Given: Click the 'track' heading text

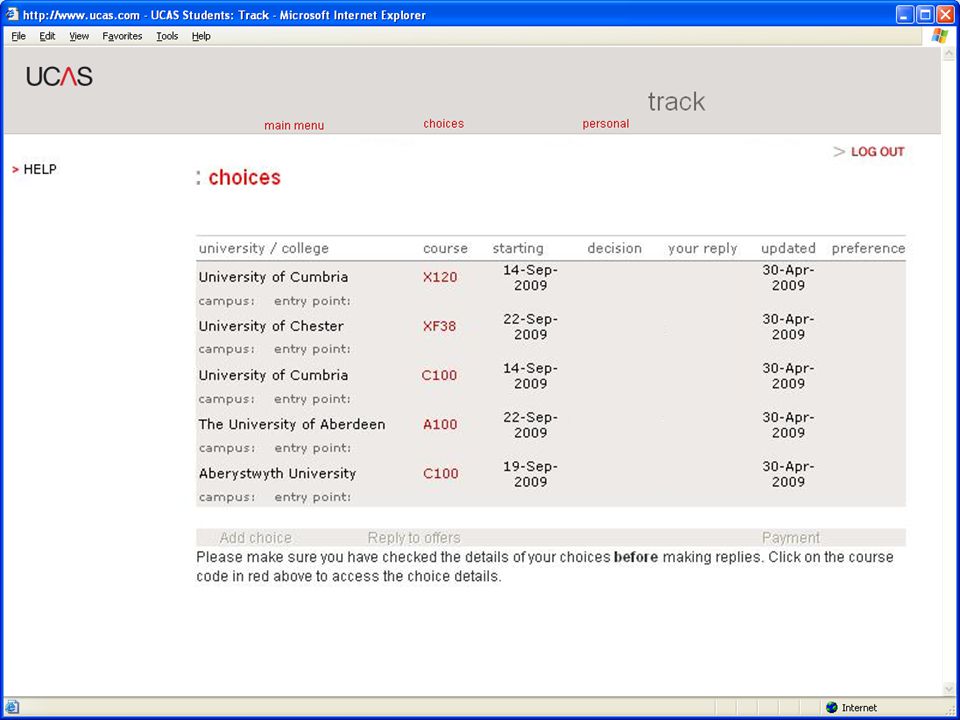Looking at the screenshot, I should (x=677, y=102).
